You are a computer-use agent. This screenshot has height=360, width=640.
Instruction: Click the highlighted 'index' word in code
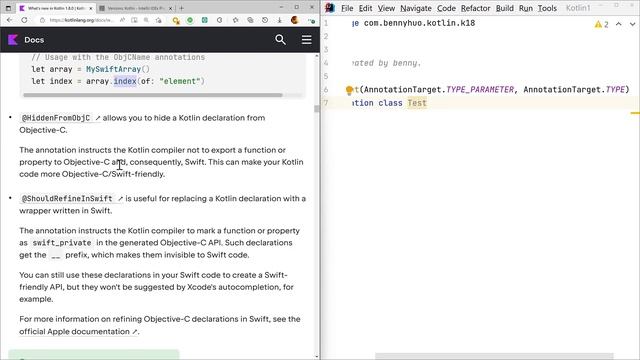(x=125, y=81)
